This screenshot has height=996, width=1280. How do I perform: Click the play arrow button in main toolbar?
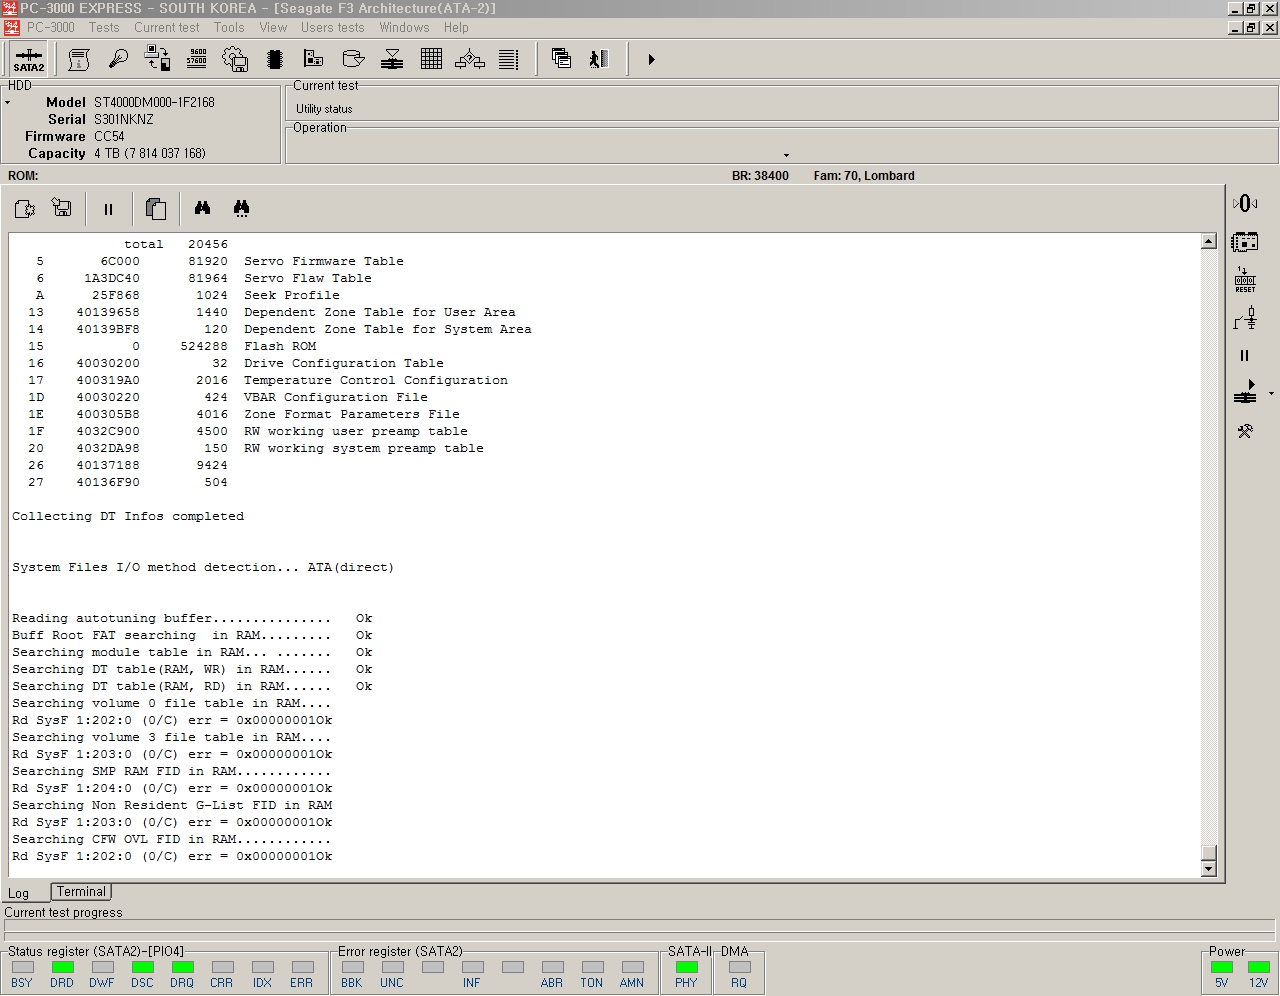click(x=651, y=60)
